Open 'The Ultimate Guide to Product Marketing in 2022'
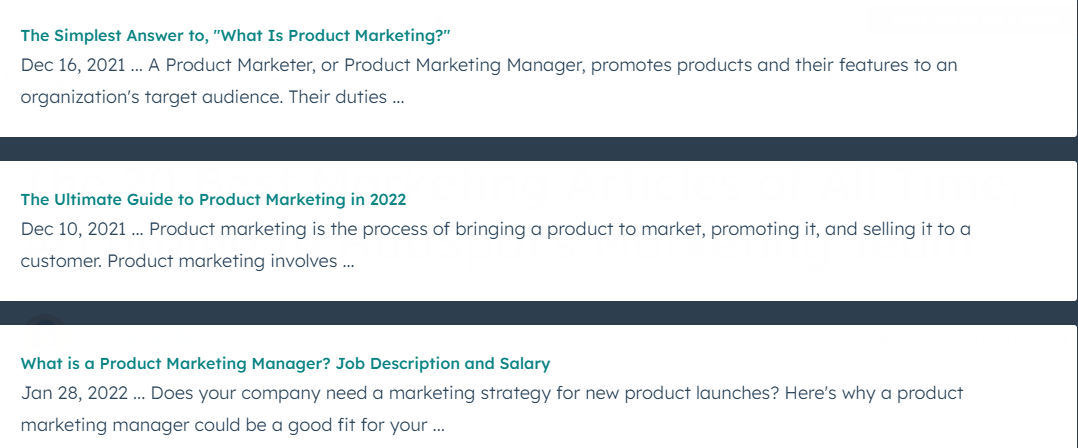This screenshot has height=448, width=1078. [x=213, y=199]
